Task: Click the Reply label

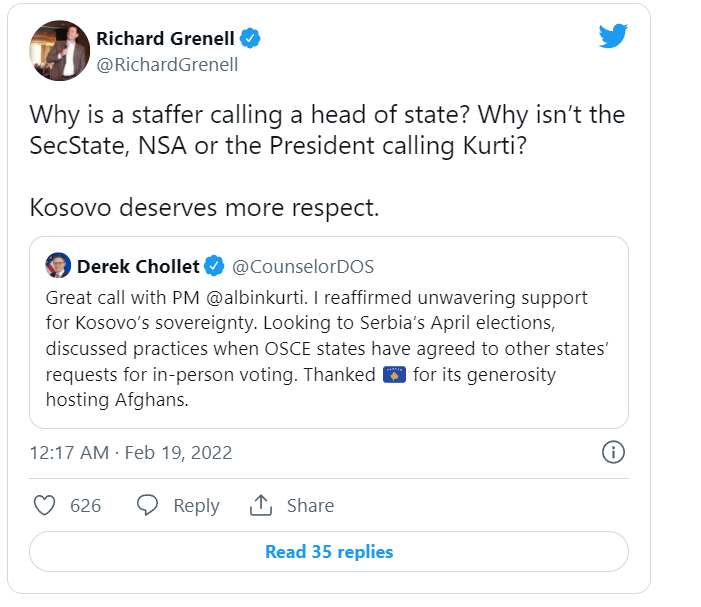Action: pyautogui.click(x=196, y=505)
